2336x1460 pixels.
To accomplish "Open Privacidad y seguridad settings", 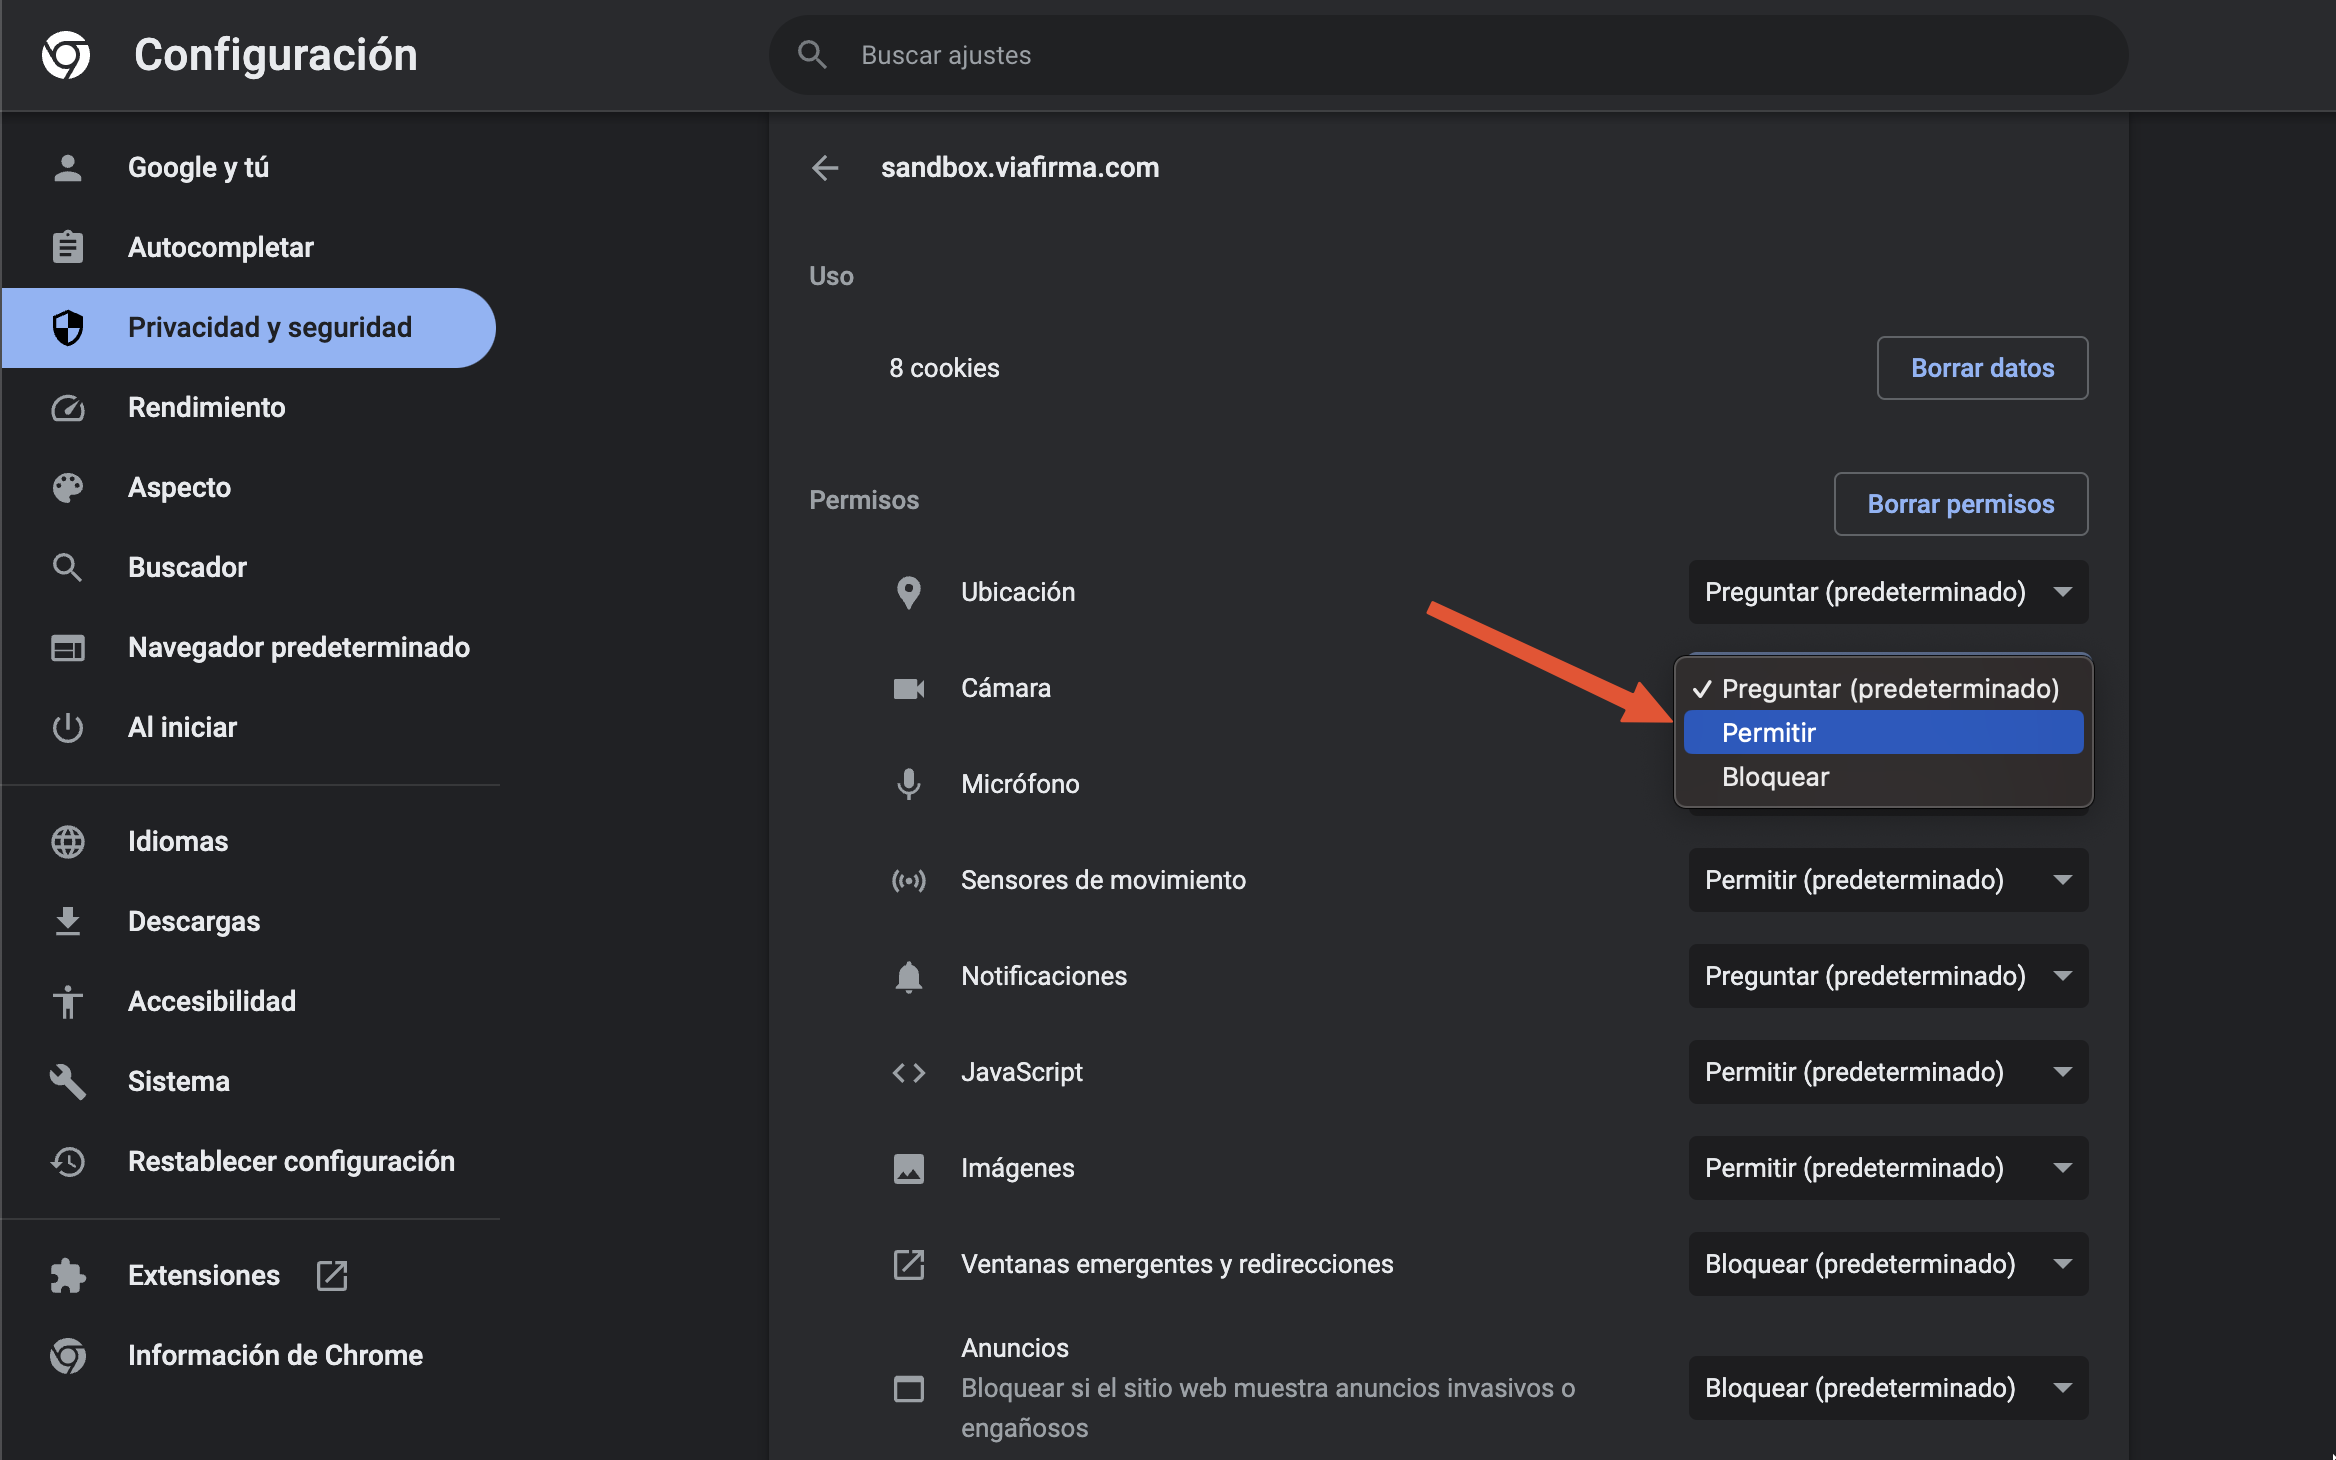I will coord(249,328).
